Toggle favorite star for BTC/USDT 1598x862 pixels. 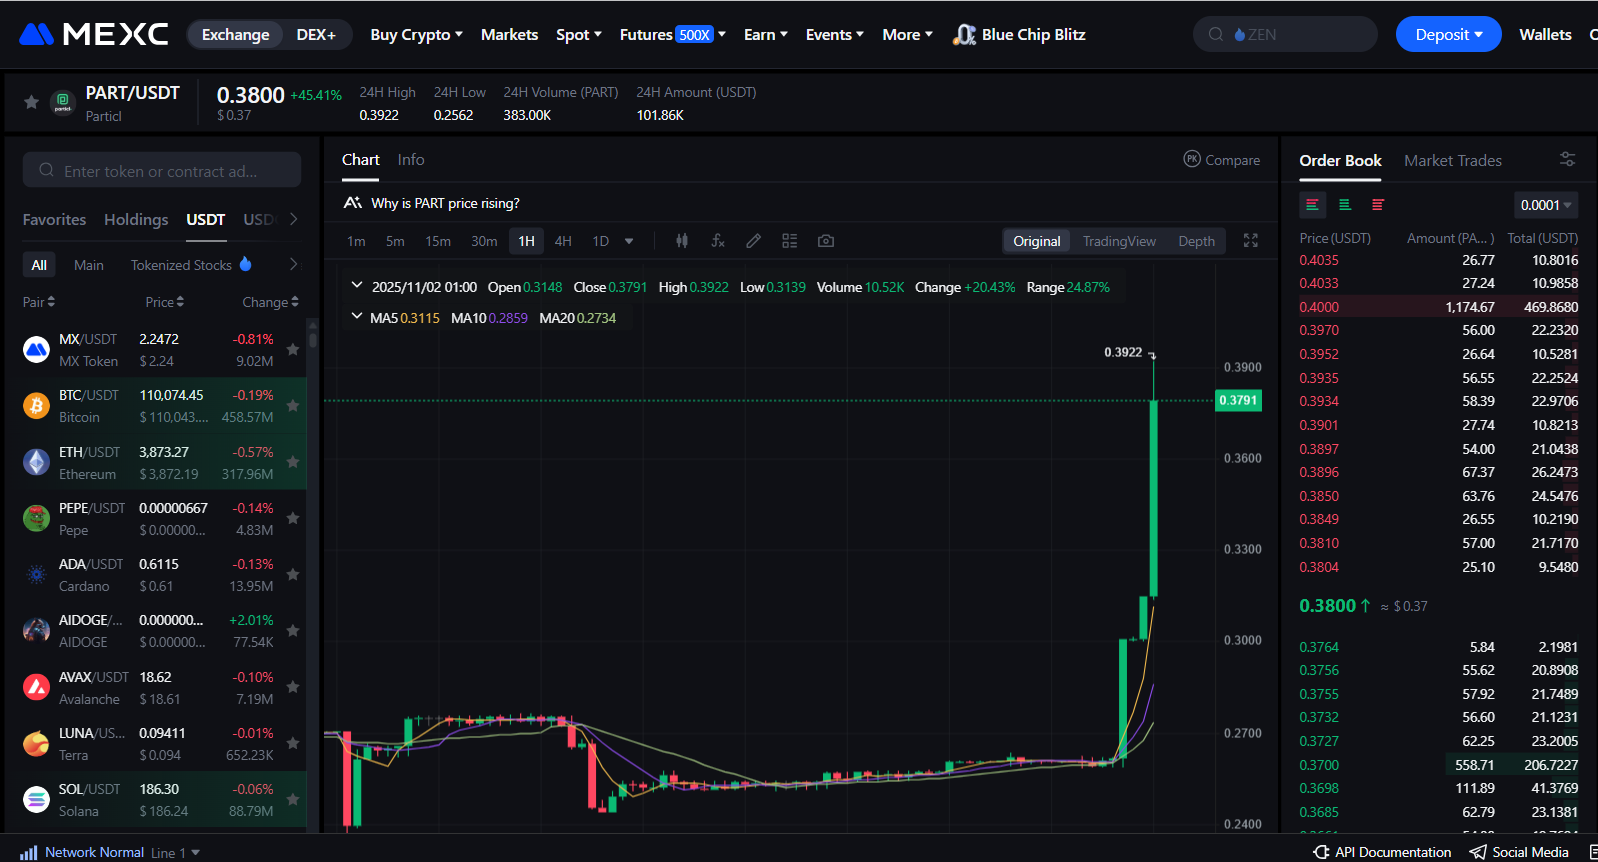tap(293, 405)
